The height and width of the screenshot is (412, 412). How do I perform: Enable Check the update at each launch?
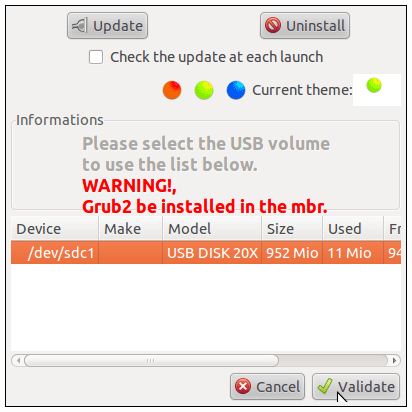point(96,57)
